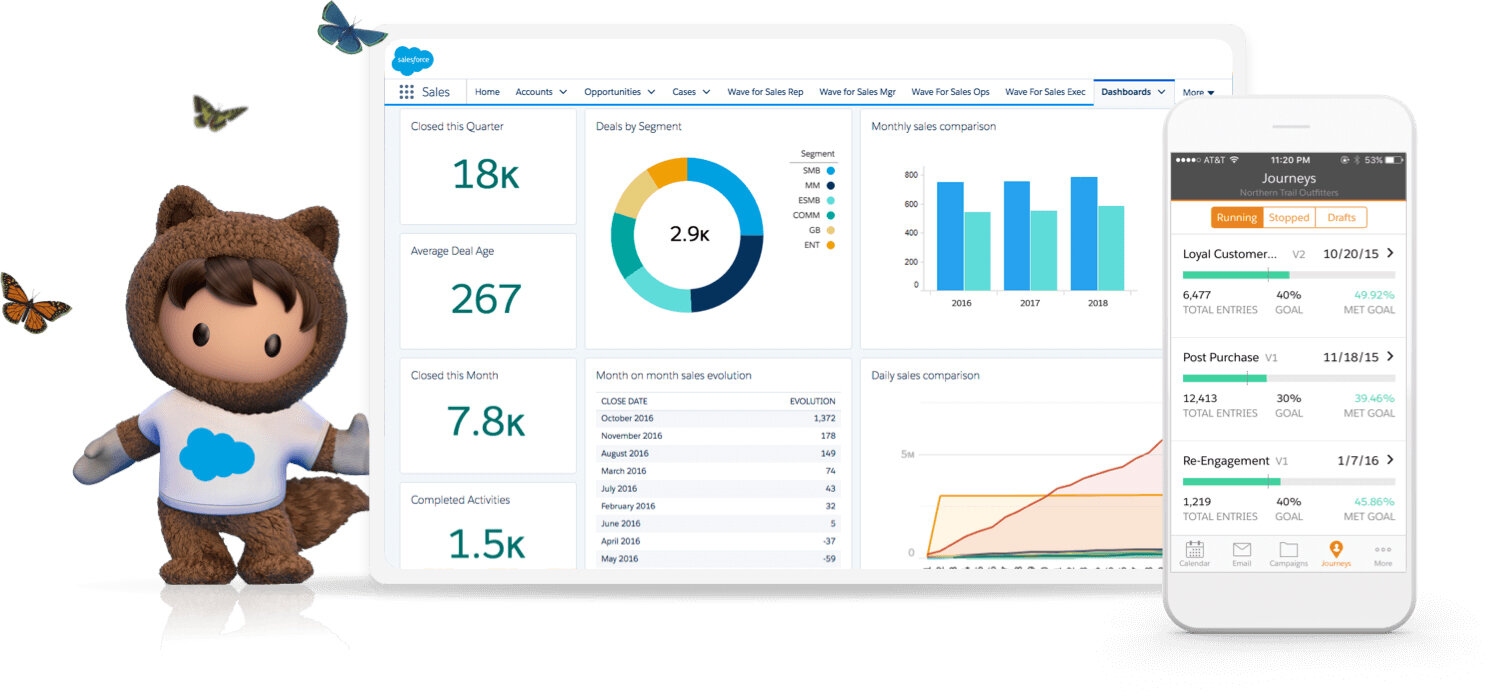Click the Salesforce cloud logo
The width and height of the screenshot is (1504, 696).
[x=412, y=60]
